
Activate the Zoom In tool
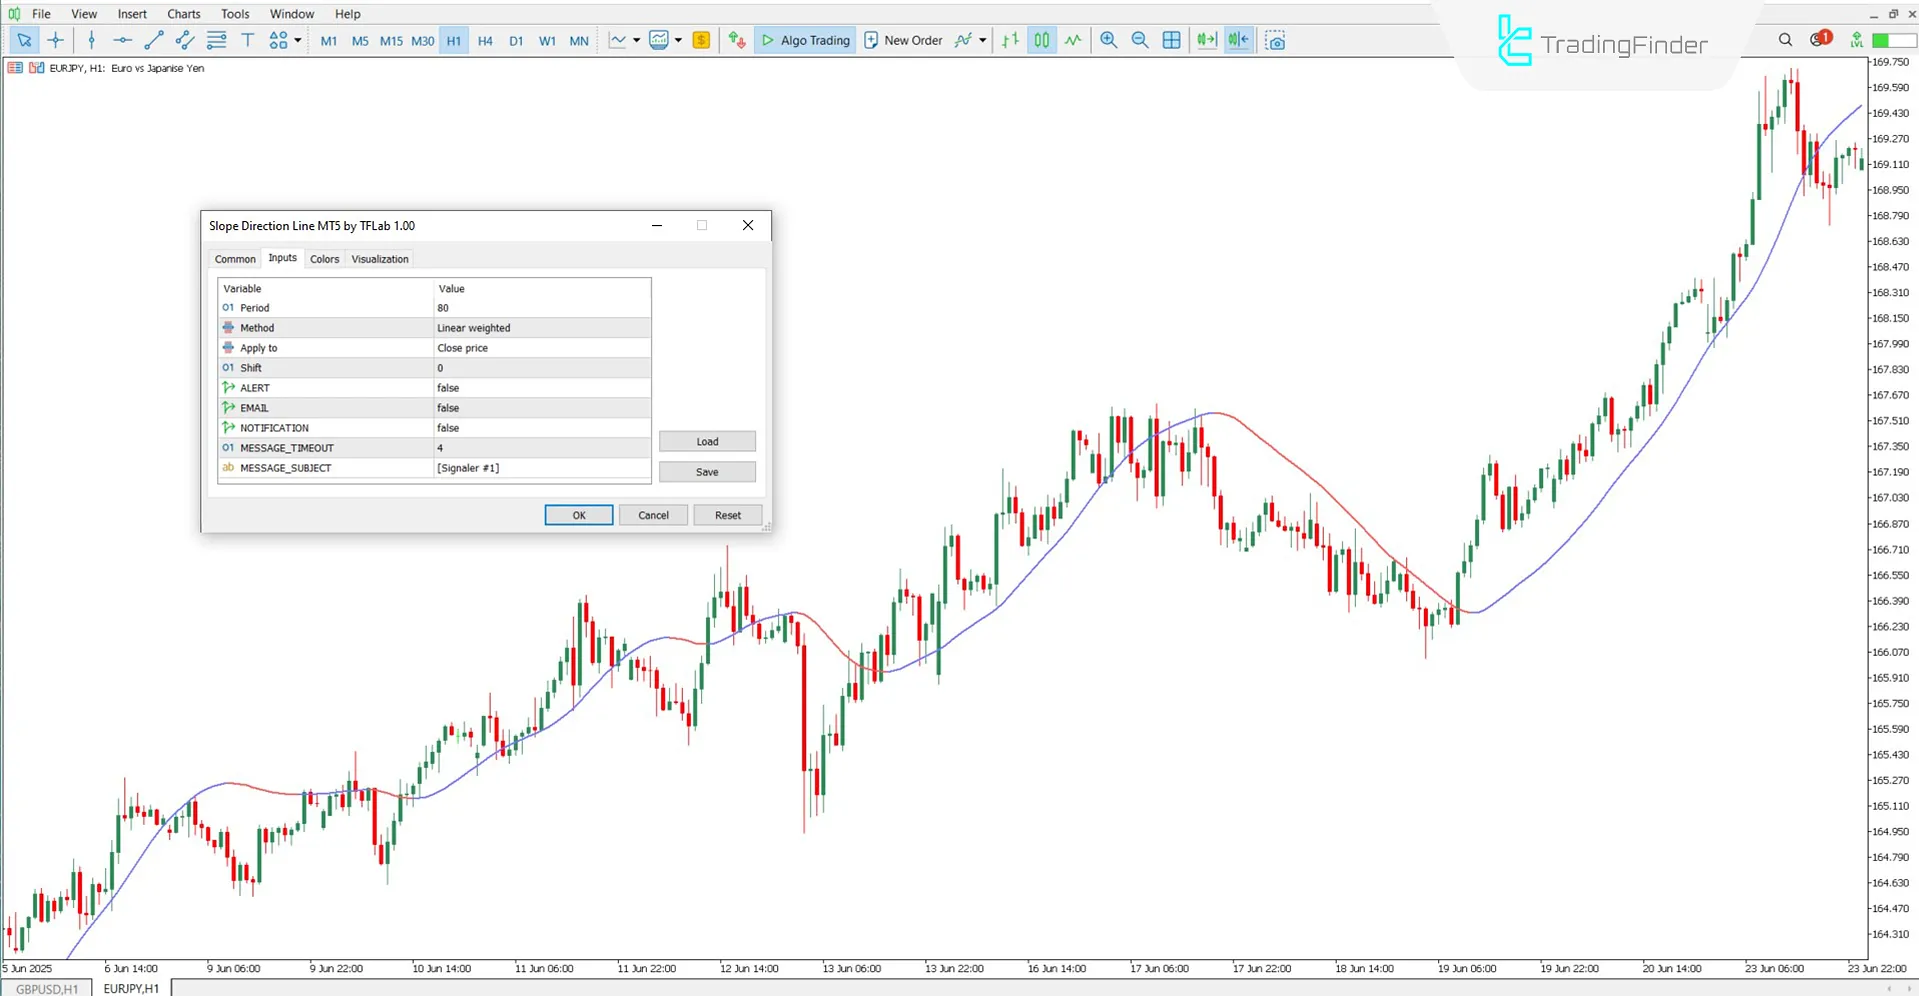[1108, 40]
